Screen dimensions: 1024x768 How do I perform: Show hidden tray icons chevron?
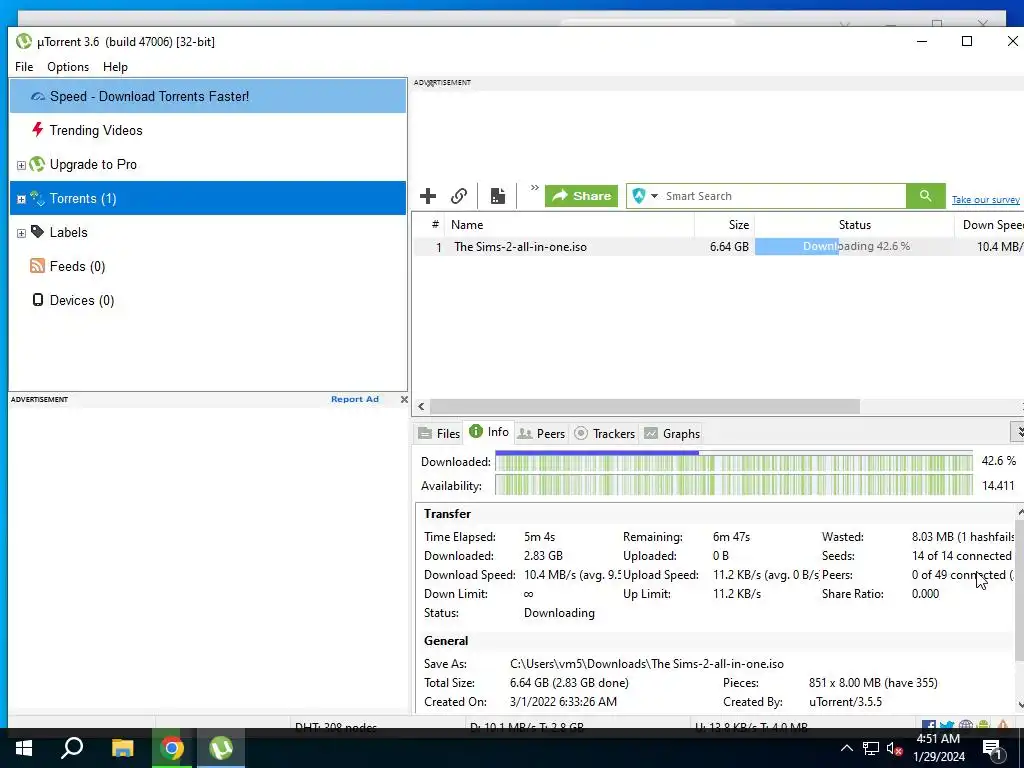pyautogui.click(x=846, y=748)
